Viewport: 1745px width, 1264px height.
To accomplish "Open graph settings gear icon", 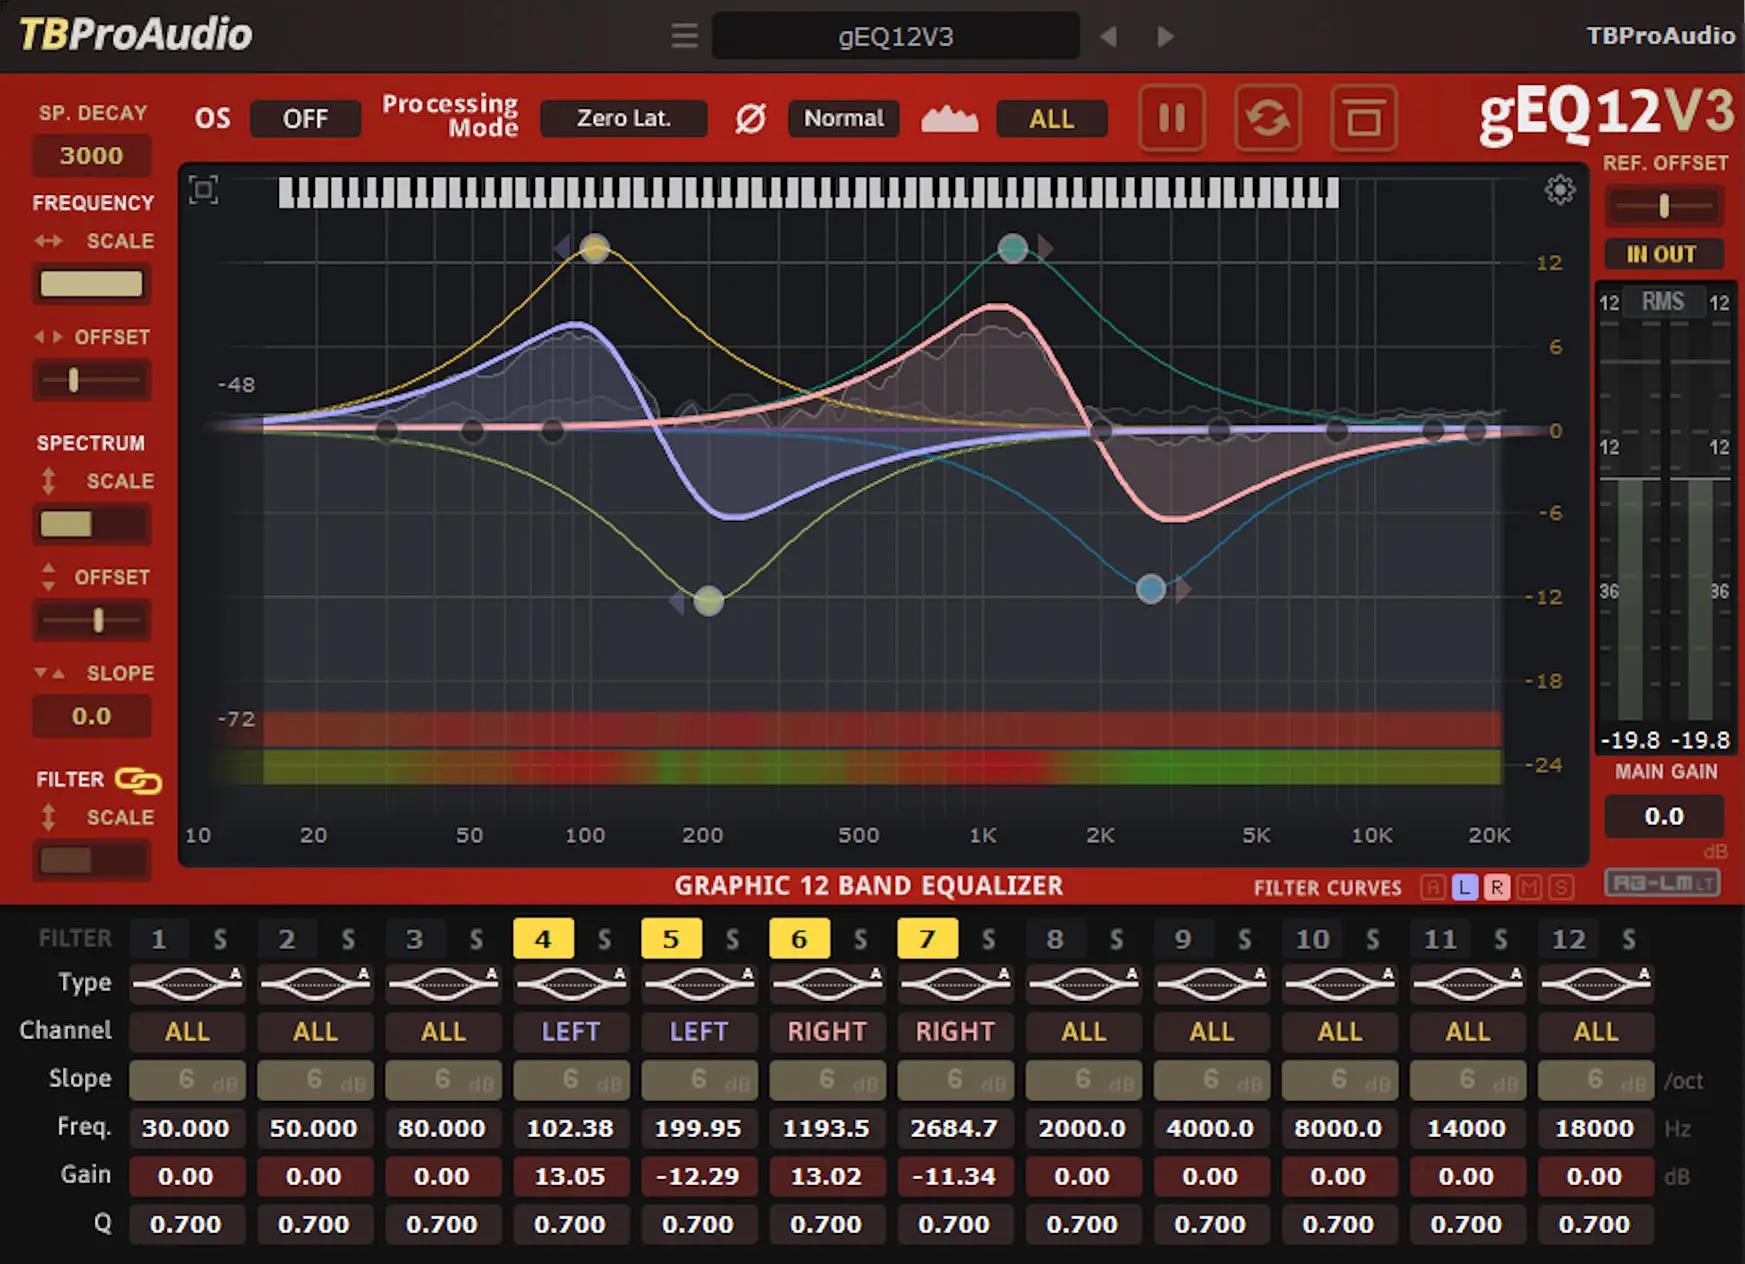I will point(1560,189).
